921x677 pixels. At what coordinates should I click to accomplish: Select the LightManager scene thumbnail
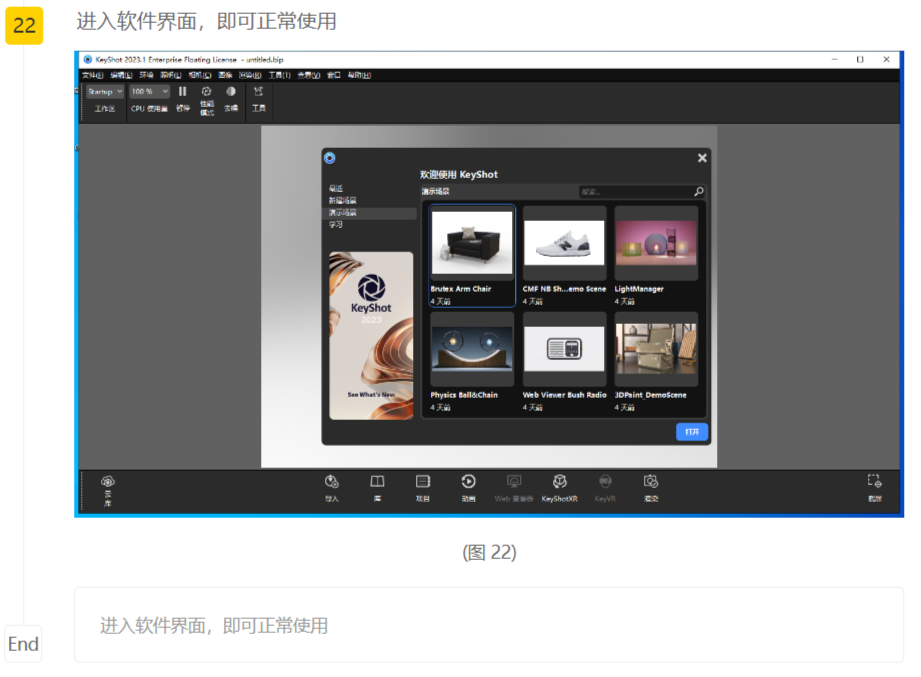[x=656, y=242]
